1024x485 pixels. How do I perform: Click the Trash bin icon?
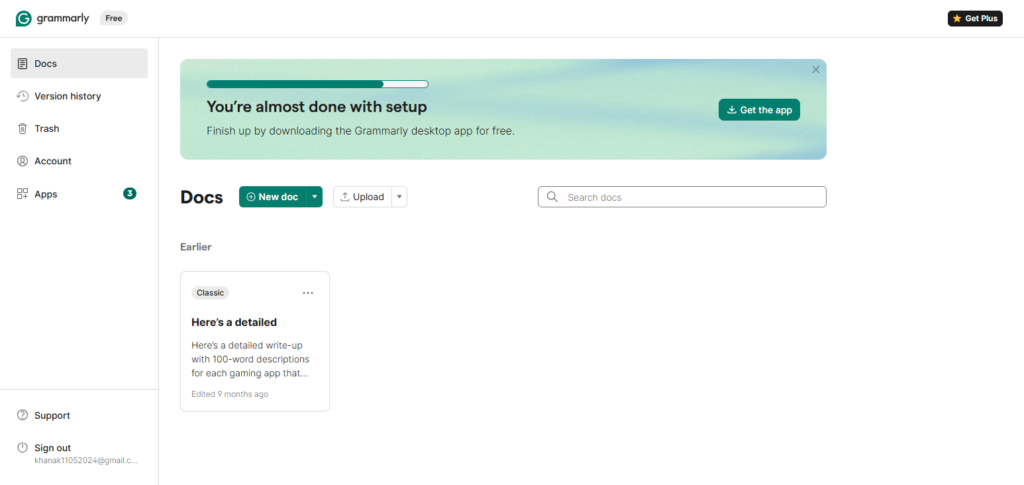22,129
